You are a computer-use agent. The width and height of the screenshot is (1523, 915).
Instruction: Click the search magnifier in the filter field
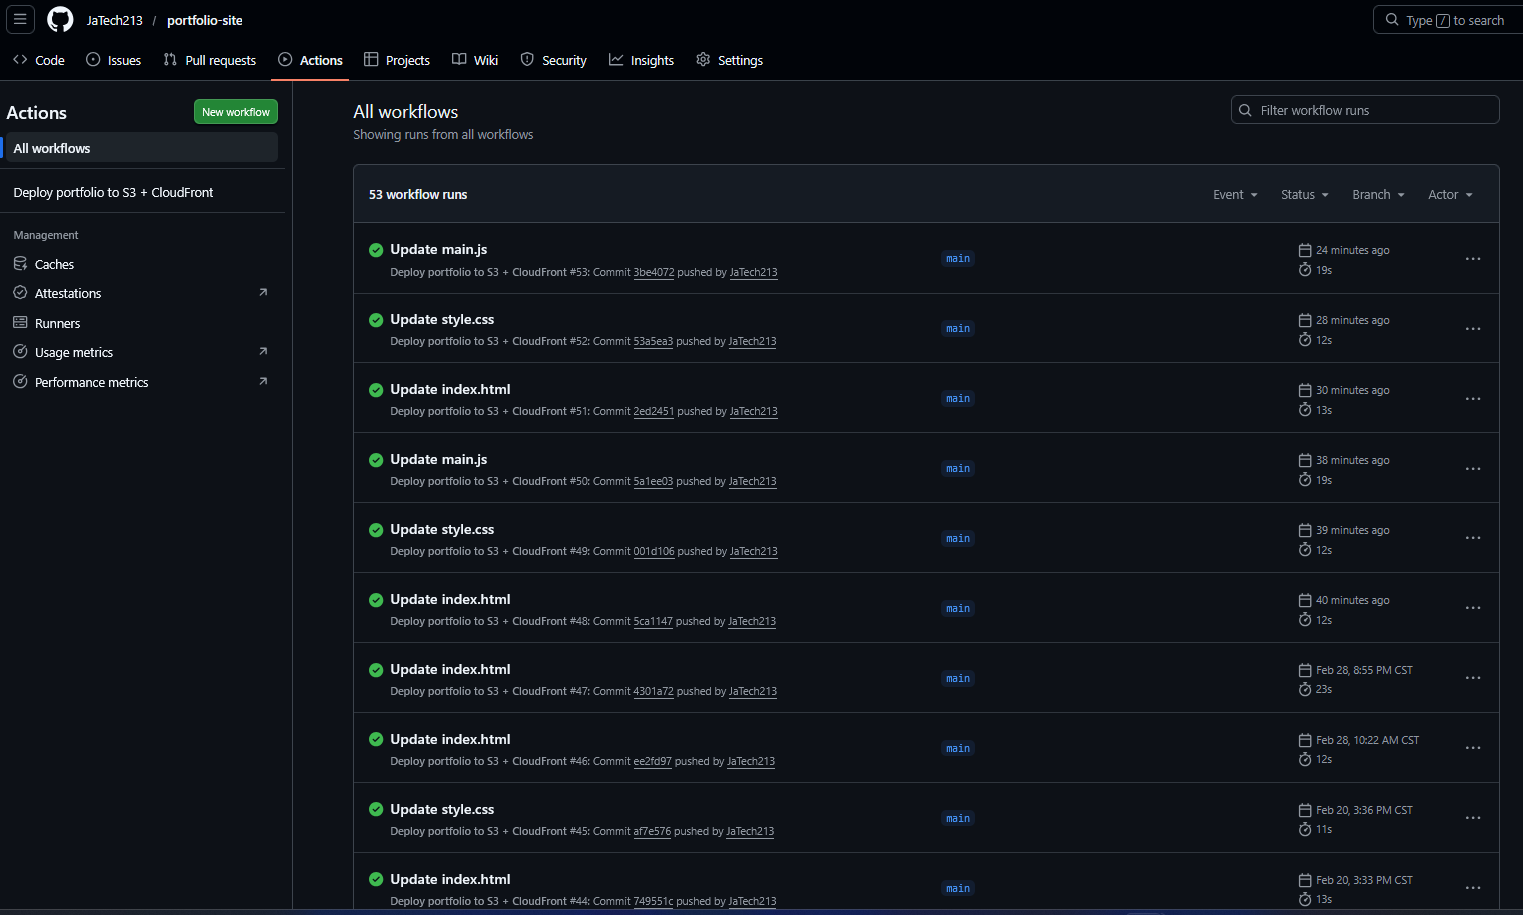[x=1245, y=110]
